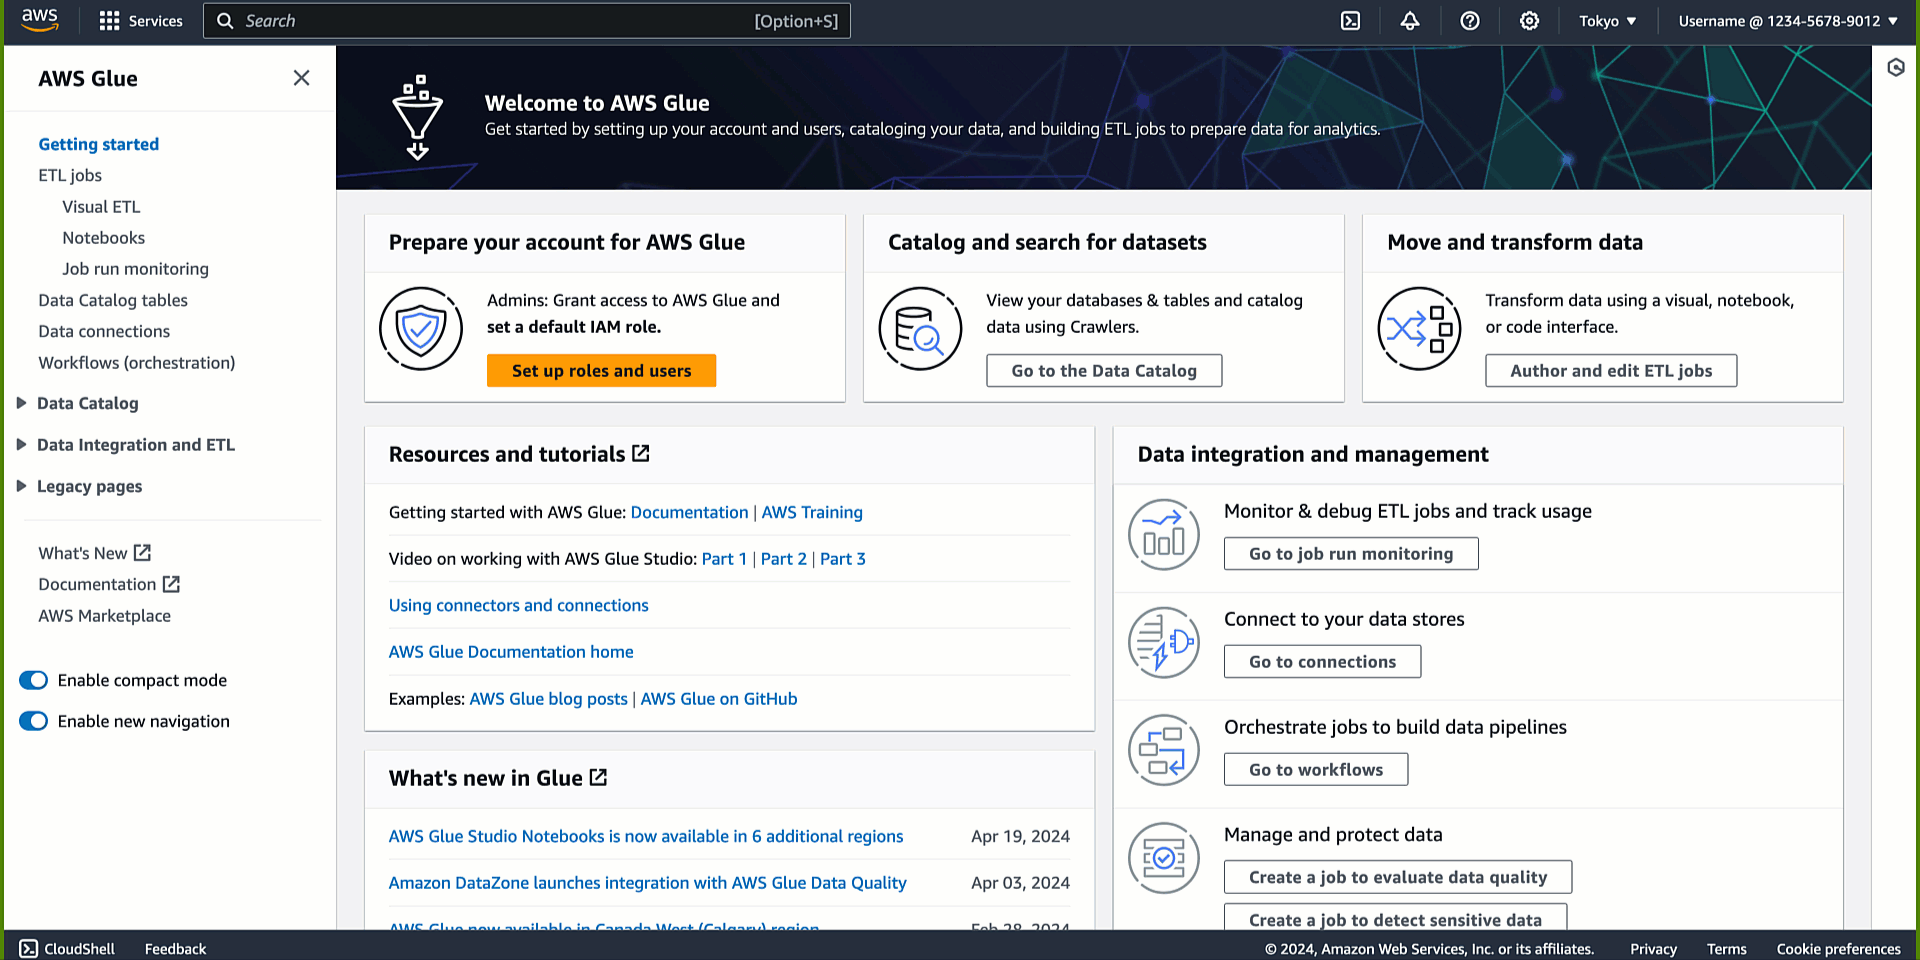The height and width of the screenshot is (960, 1920).
Task: Click Create a job to evaluate data quality
Action: point(1398,877)
